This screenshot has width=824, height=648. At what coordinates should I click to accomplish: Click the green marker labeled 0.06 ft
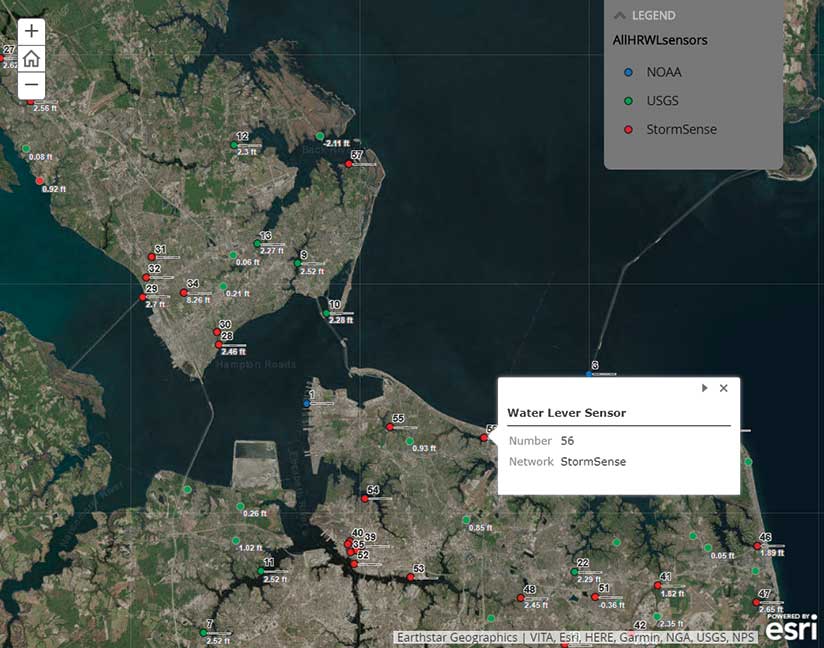[233, 255]
